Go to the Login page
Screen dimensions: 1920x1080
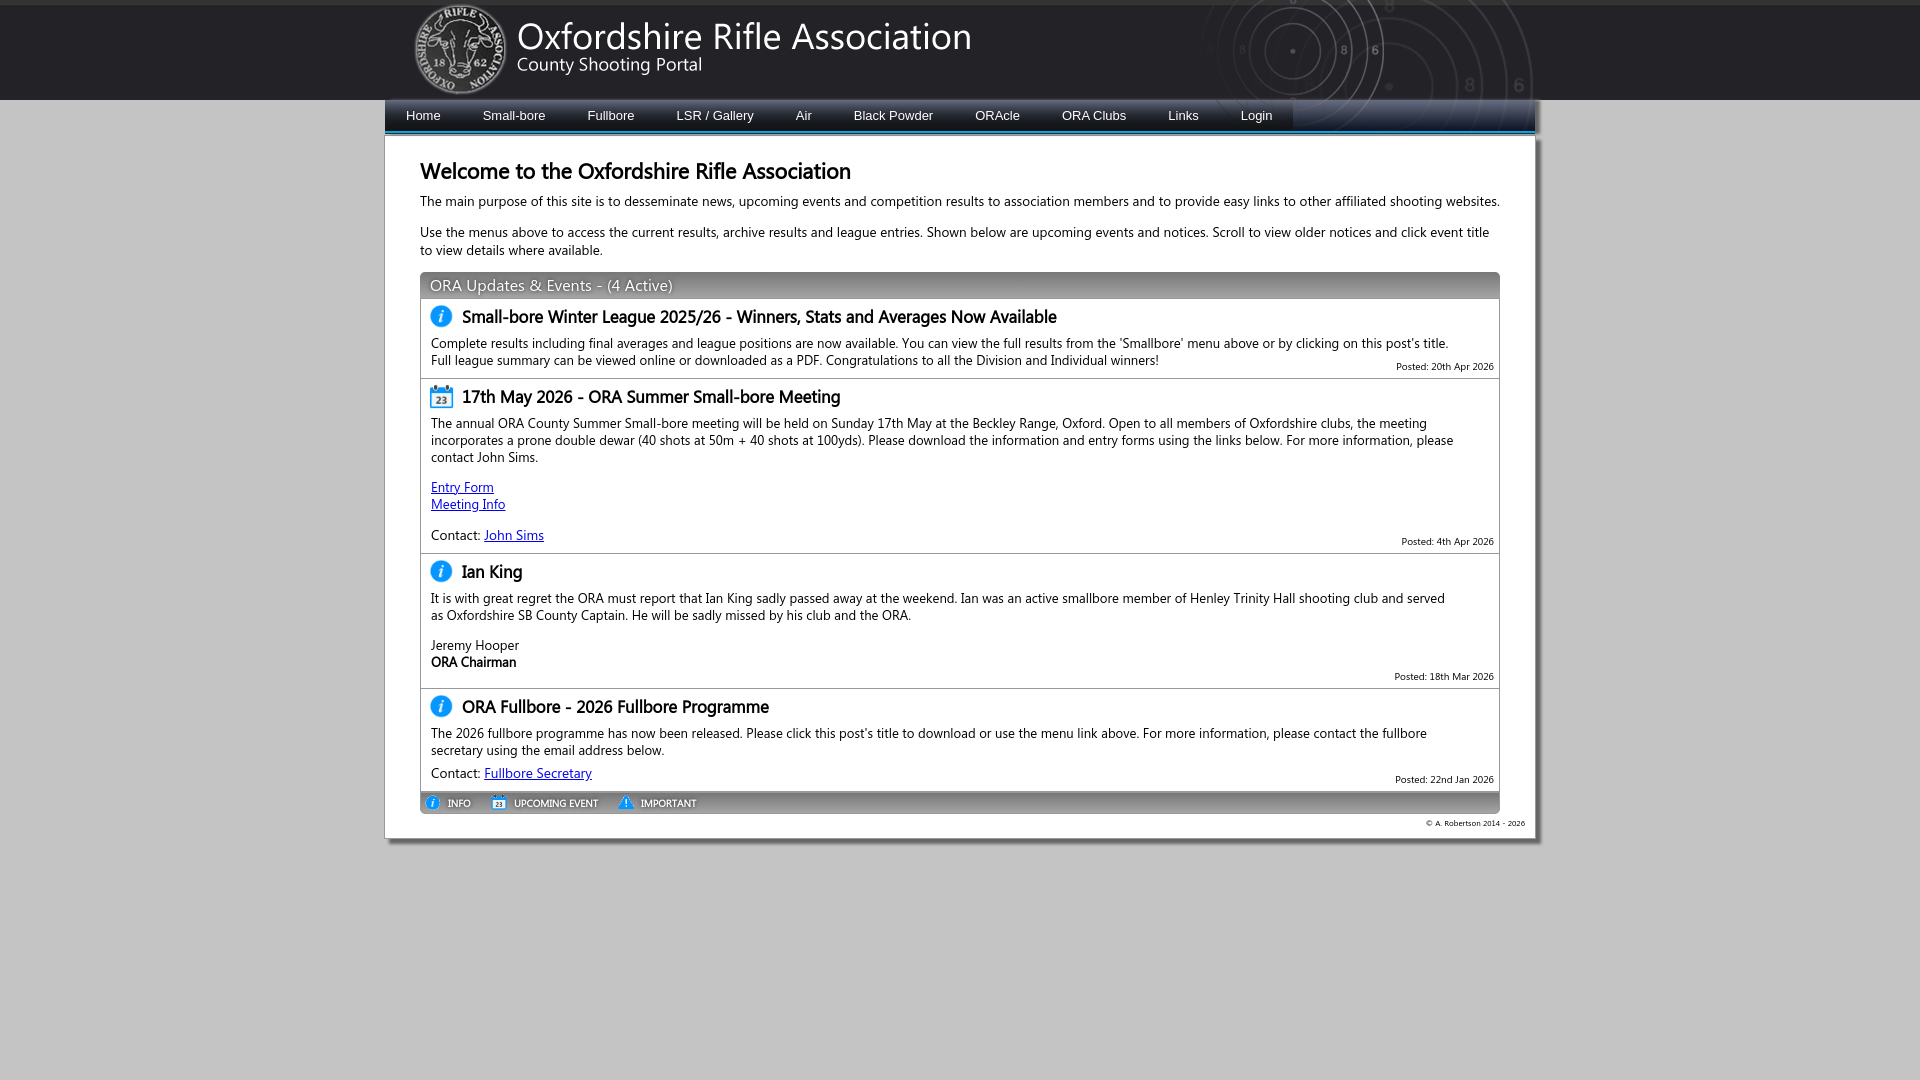click(1256, 116)
